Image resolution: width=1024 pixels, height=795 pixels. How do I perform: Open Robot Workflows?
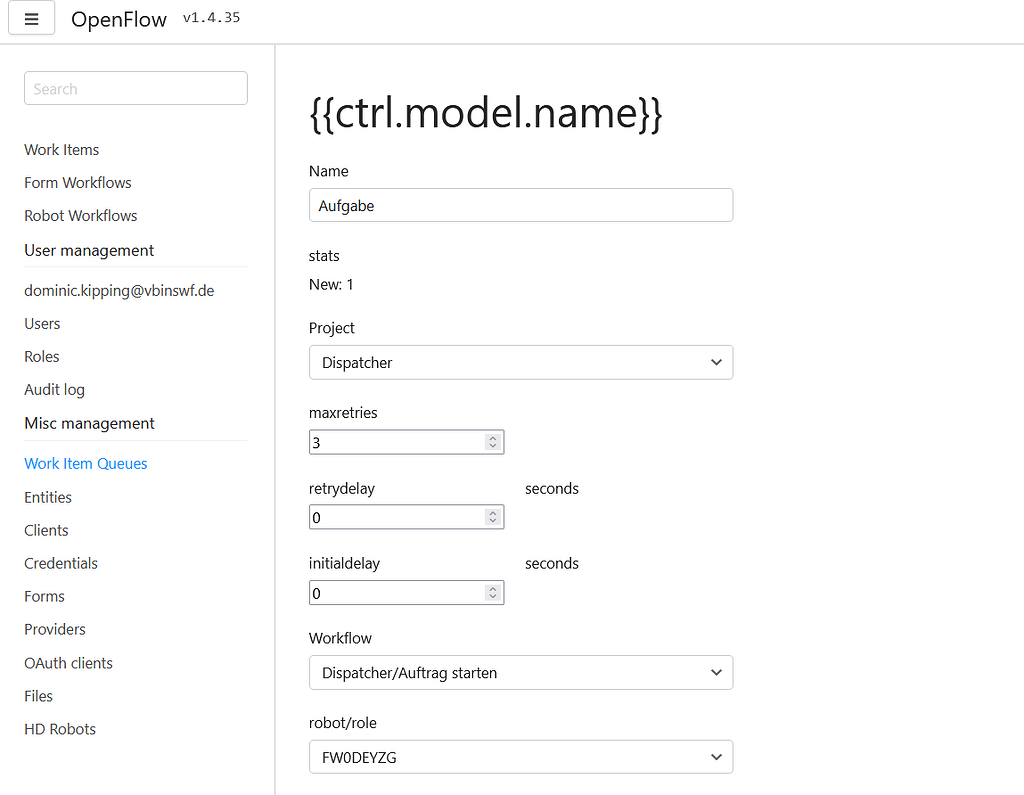[80, 215]
